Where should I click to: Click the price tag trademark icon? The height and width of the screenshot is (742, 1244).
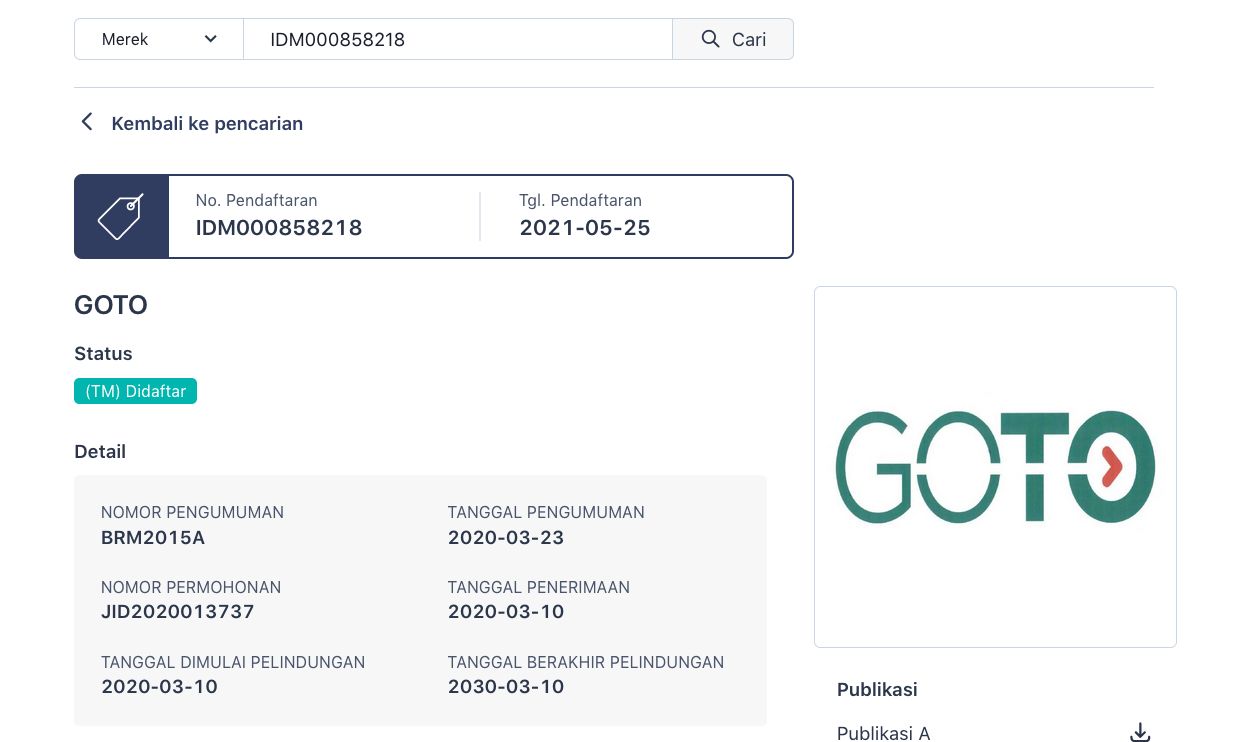pos(121,216)
